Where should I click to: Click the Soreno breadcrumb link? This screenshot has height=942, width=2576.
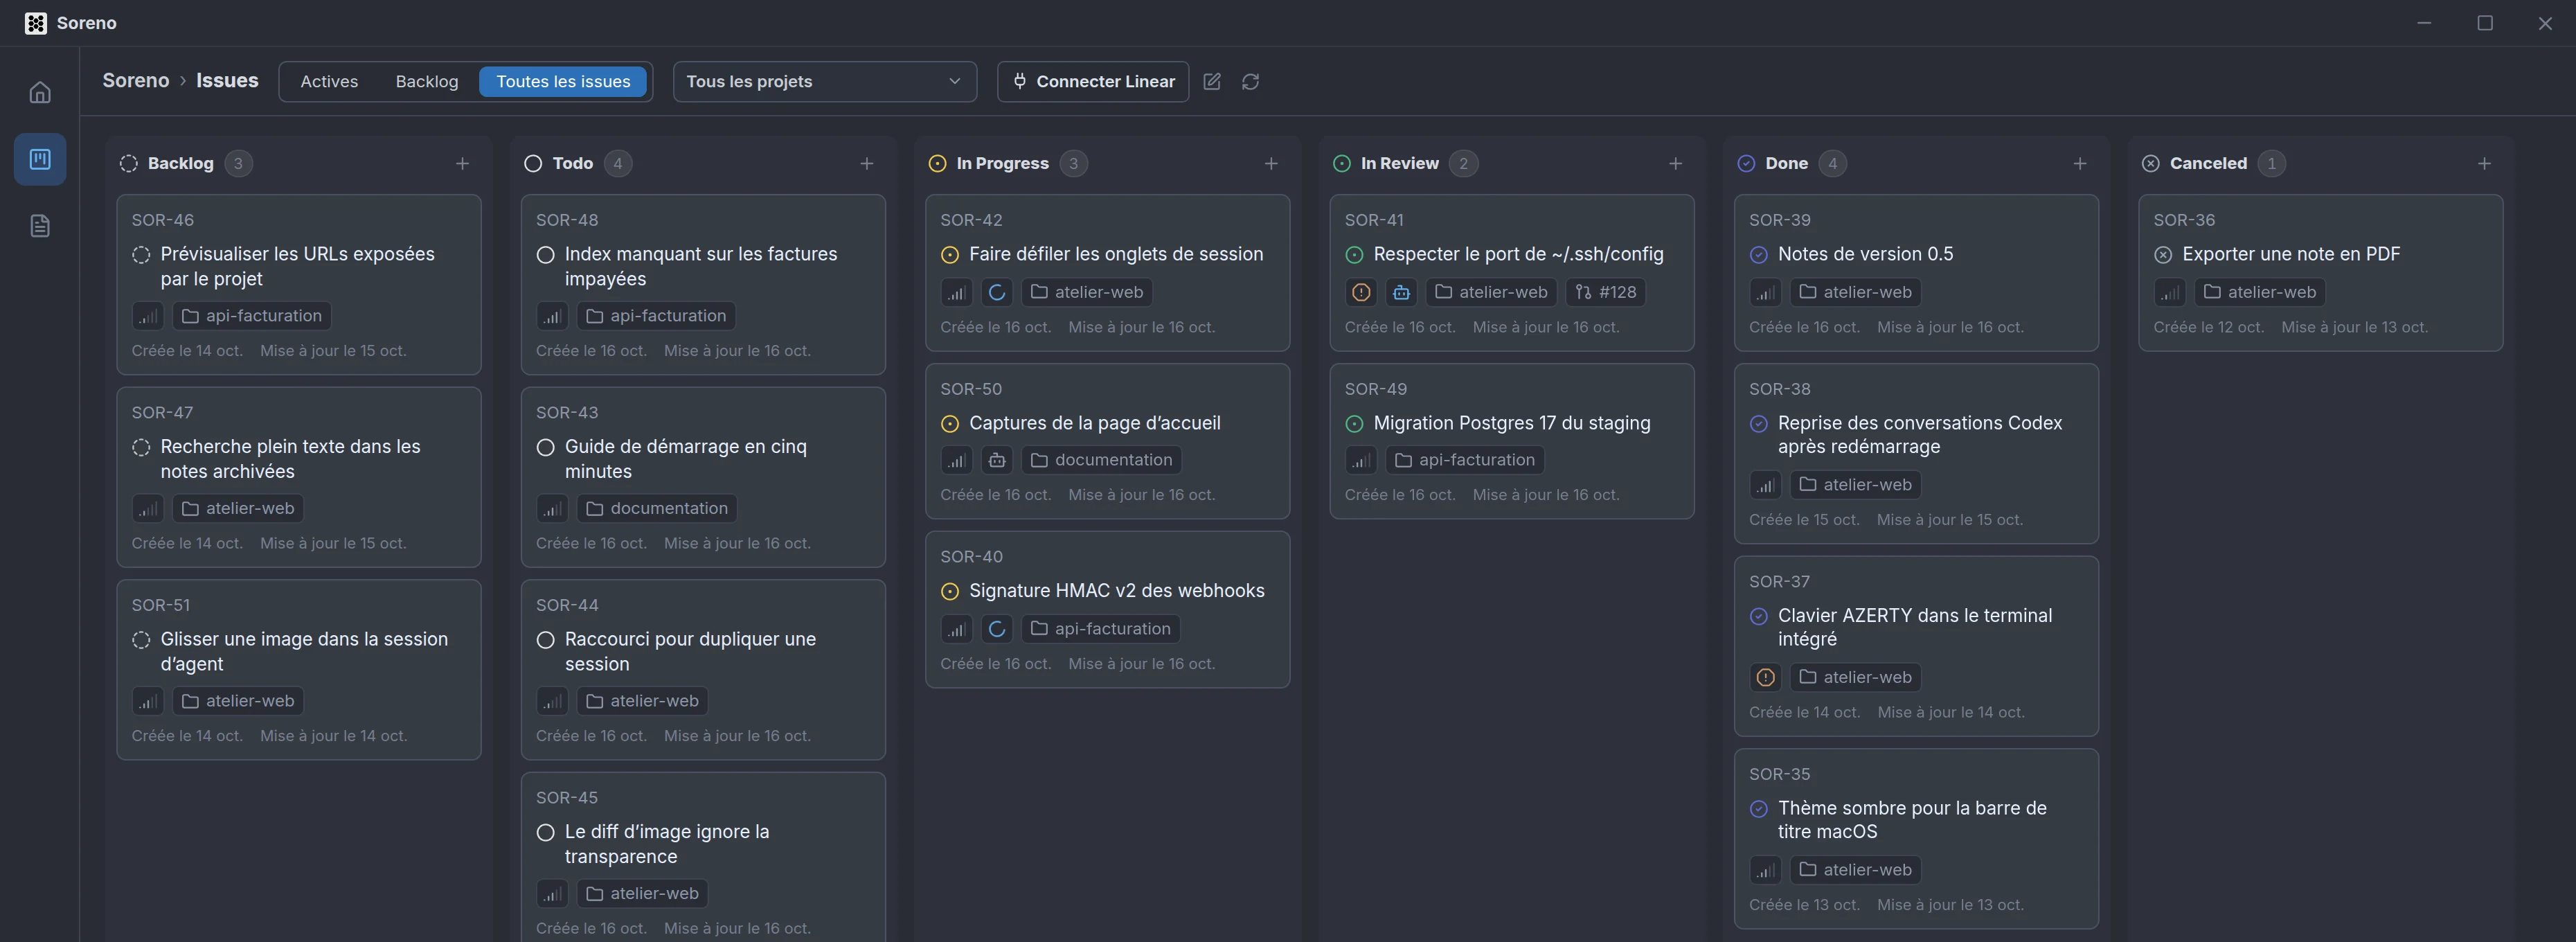coord(136,81)
